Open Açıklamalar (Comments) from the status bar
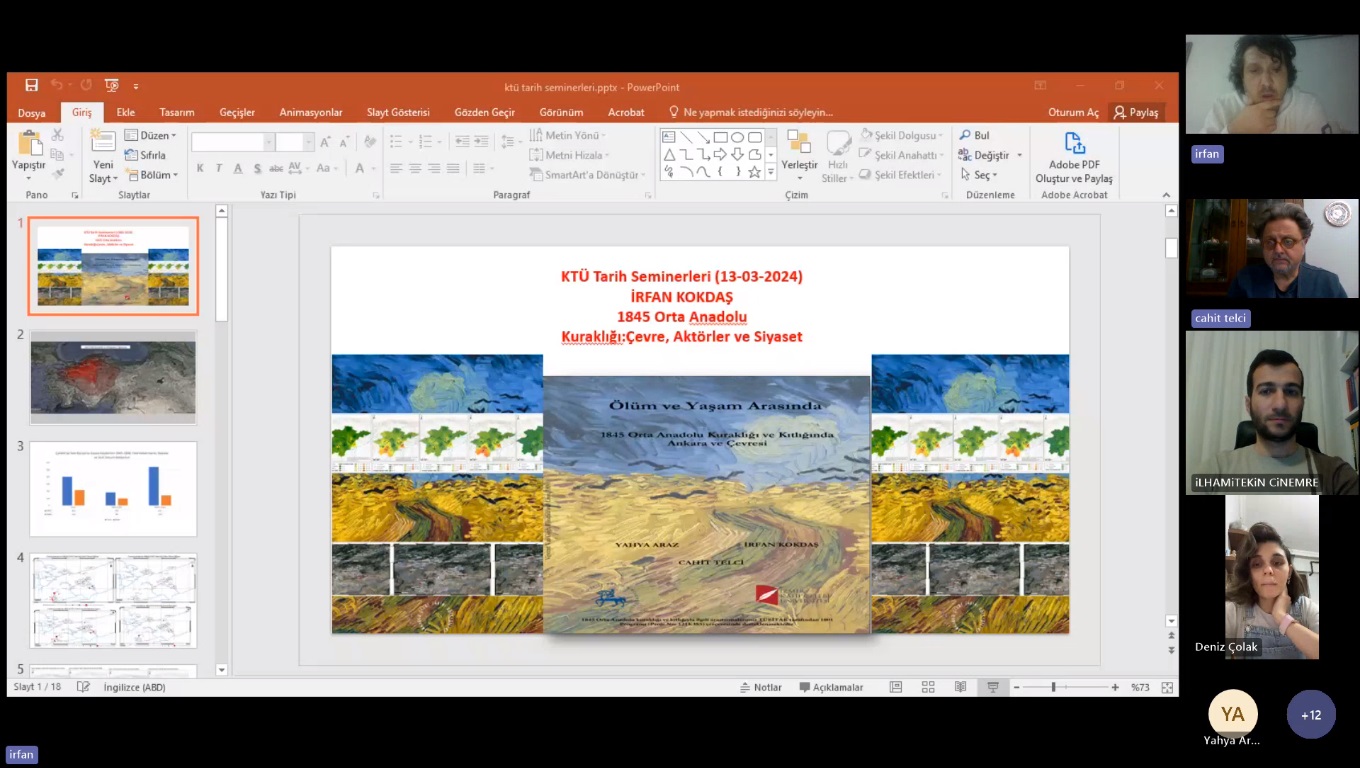1360x768 pixels. tap(831, 687)
